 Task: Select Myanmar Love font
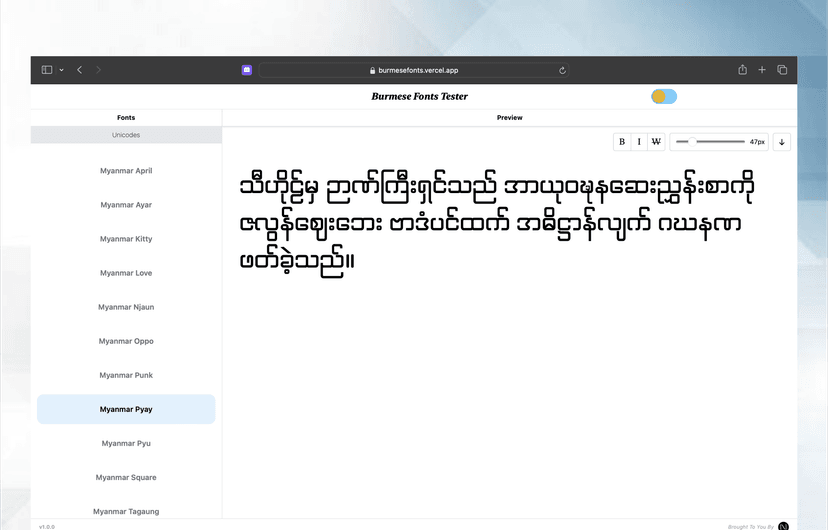pyautogui.click(x=126, y=273)
